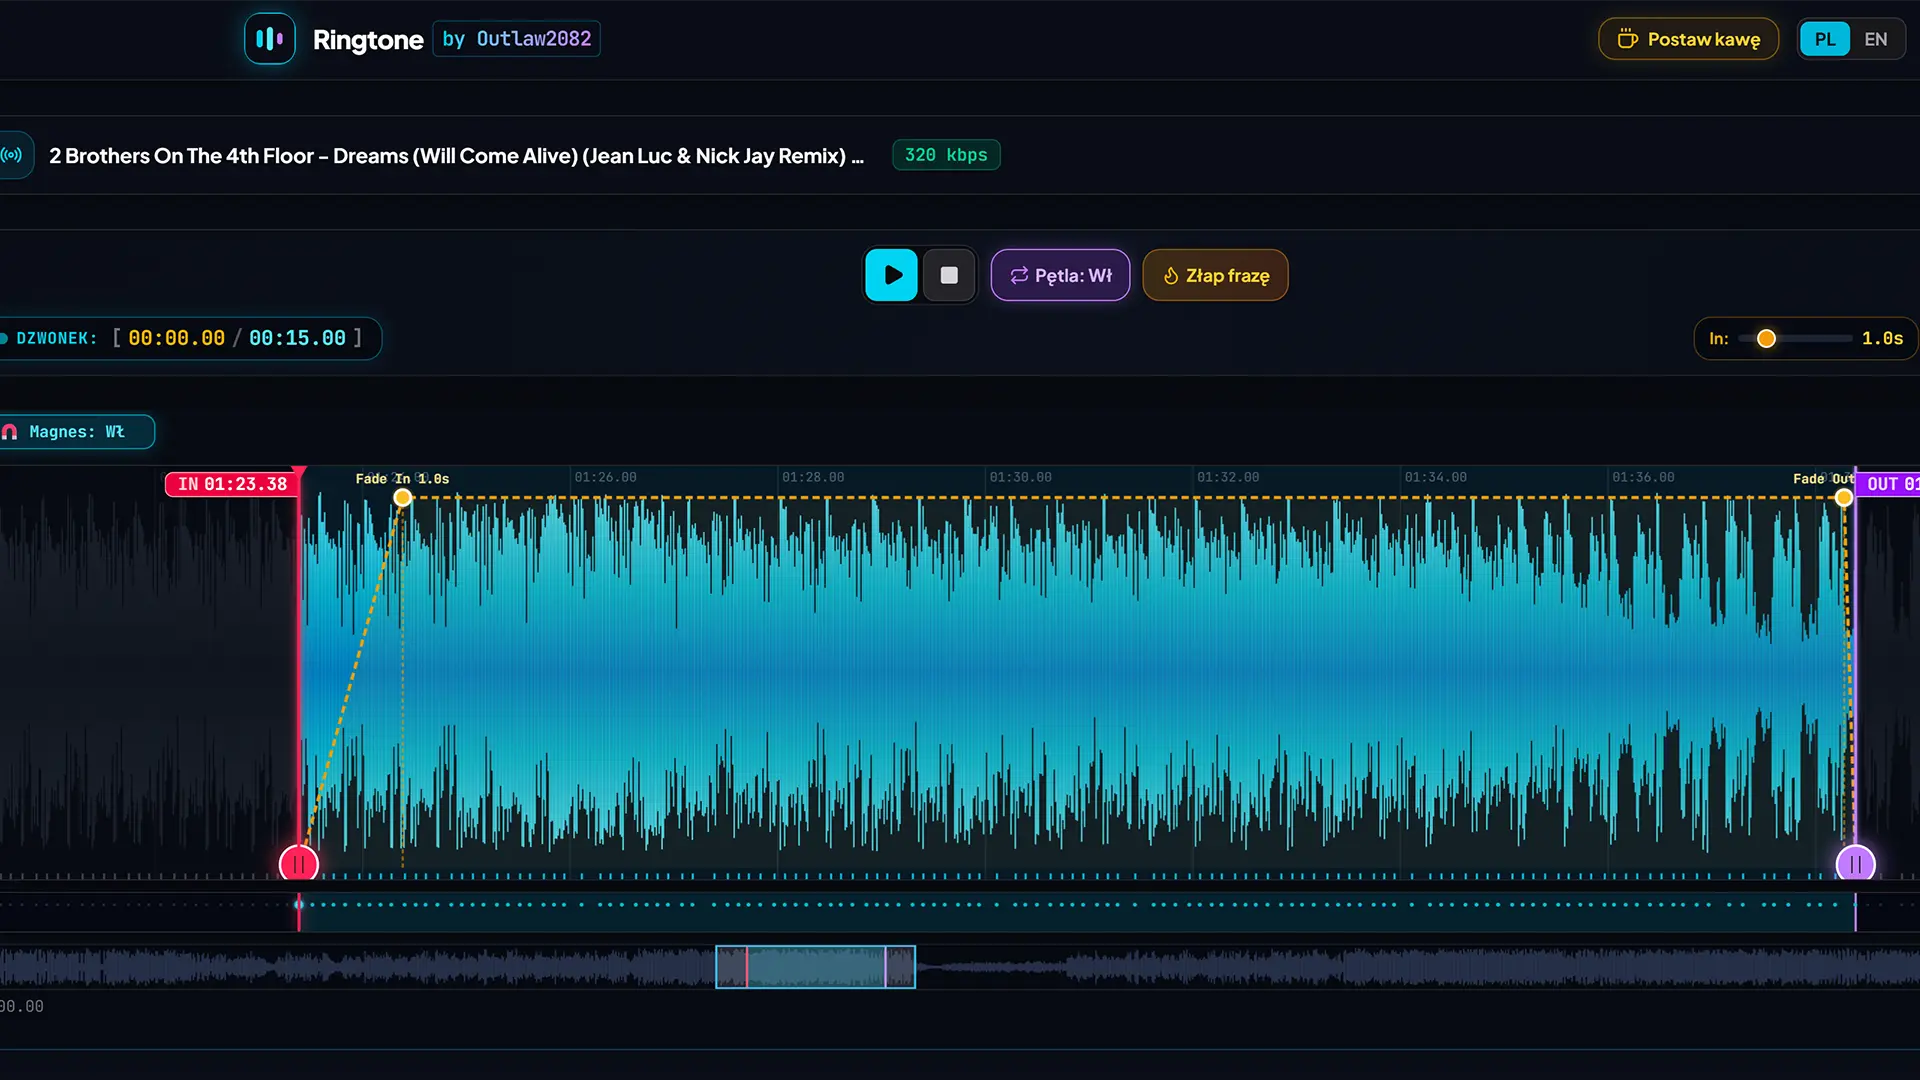This screenshot has width=1920, height=1080.
Task: Click the flame icon in Złap frazę
Action: 1171,276
